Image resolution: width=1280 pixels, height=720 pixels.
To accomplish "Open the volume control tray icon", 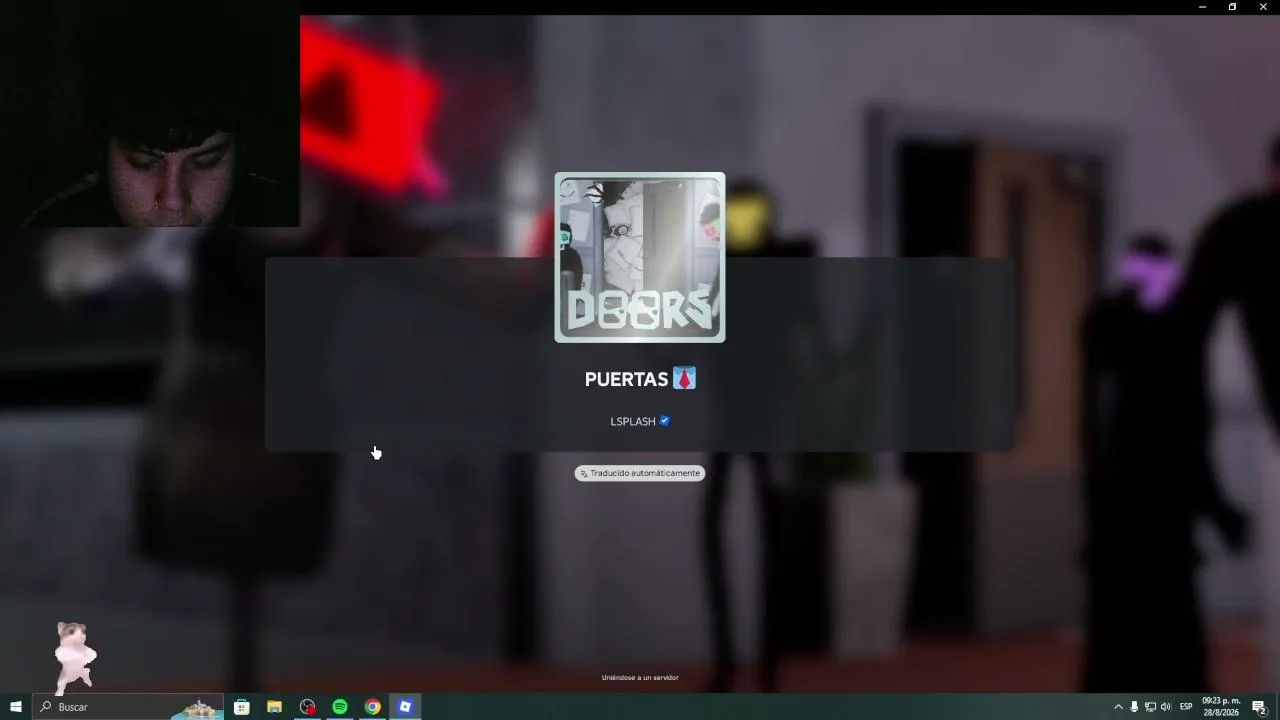I will [1166, 707].
